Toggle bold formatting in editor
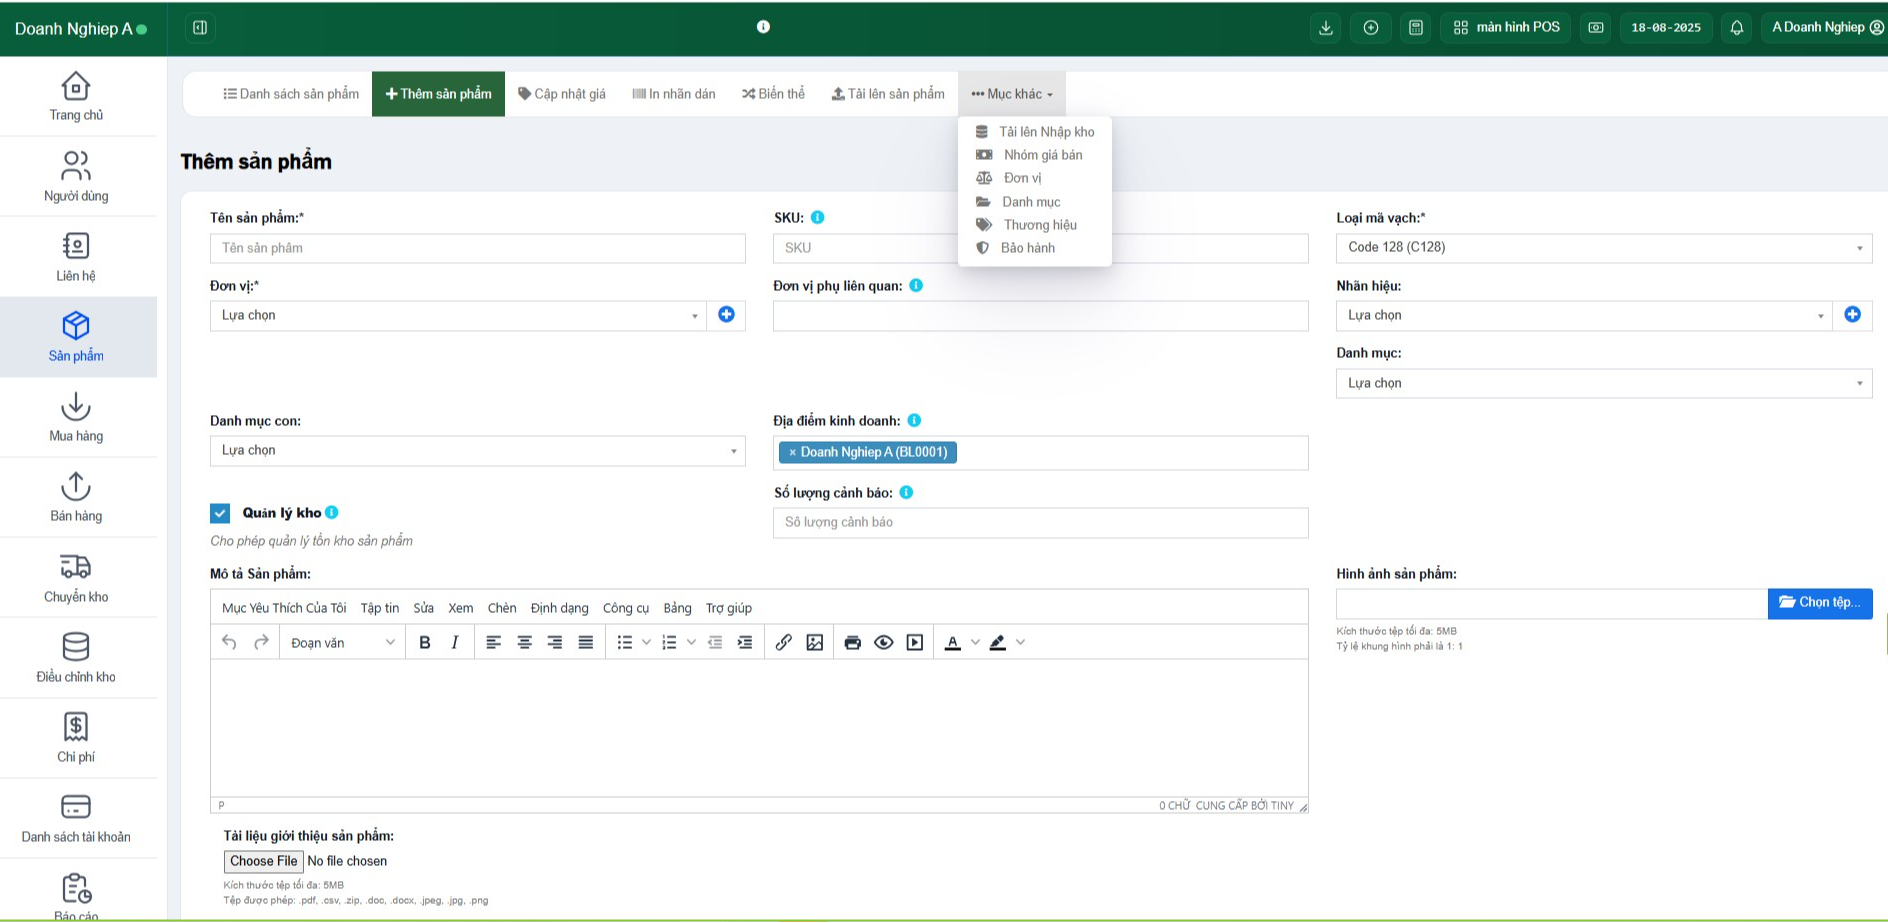This screenshot has width=1888, height=923. pos(425,642)
